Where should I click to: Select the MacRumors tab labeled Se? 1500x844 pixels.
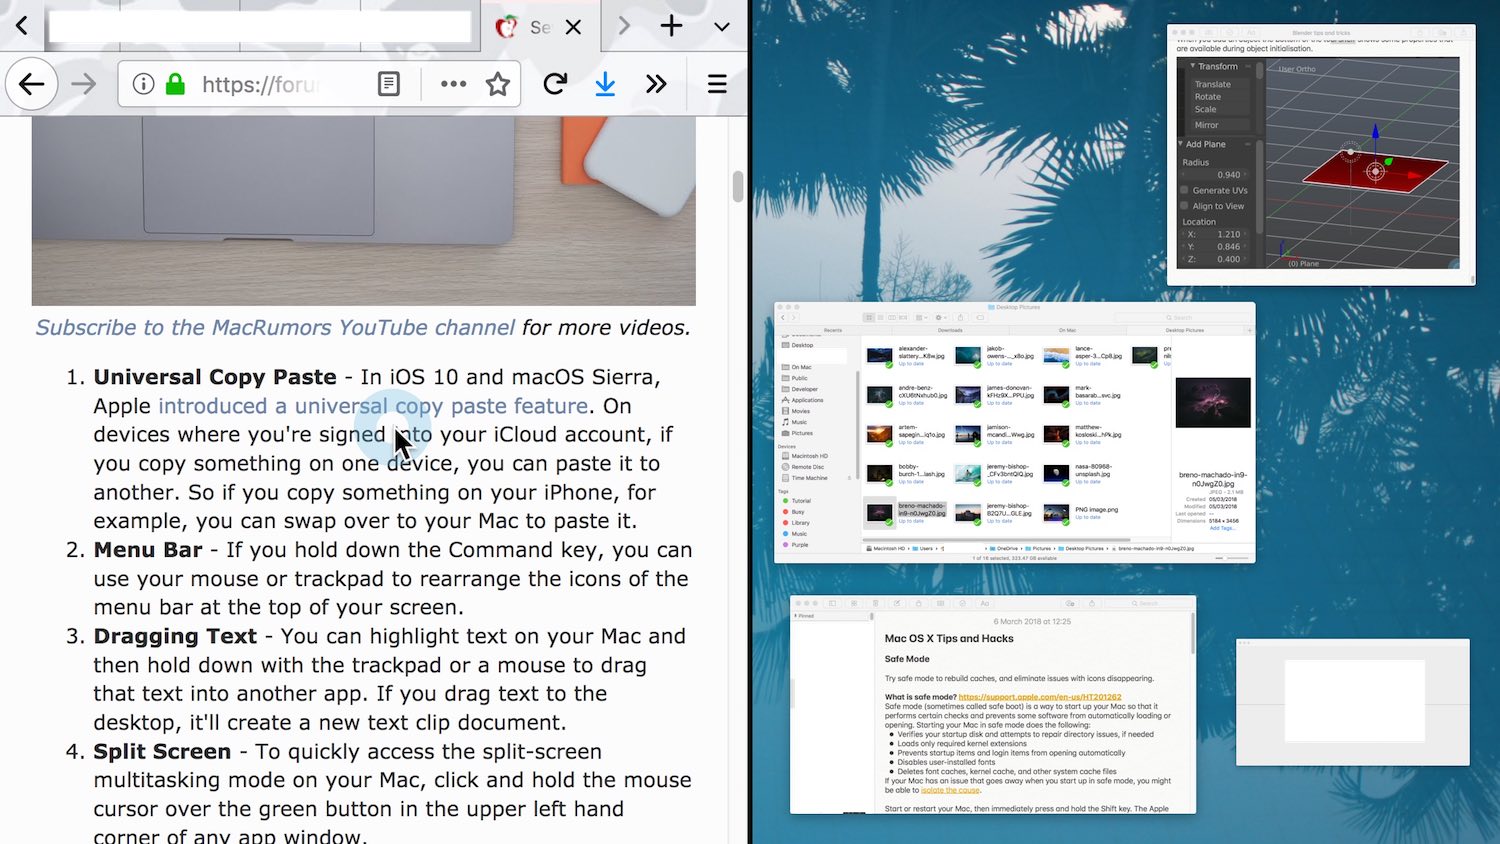point(538,27)
